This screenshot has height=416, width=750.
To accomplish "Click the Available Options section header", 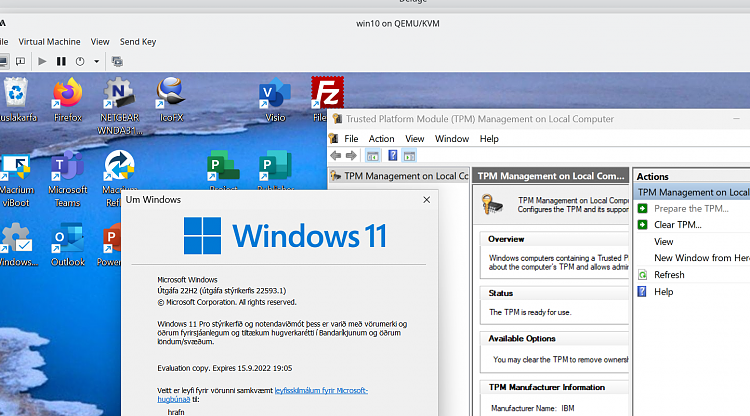I will pos(522,339).
